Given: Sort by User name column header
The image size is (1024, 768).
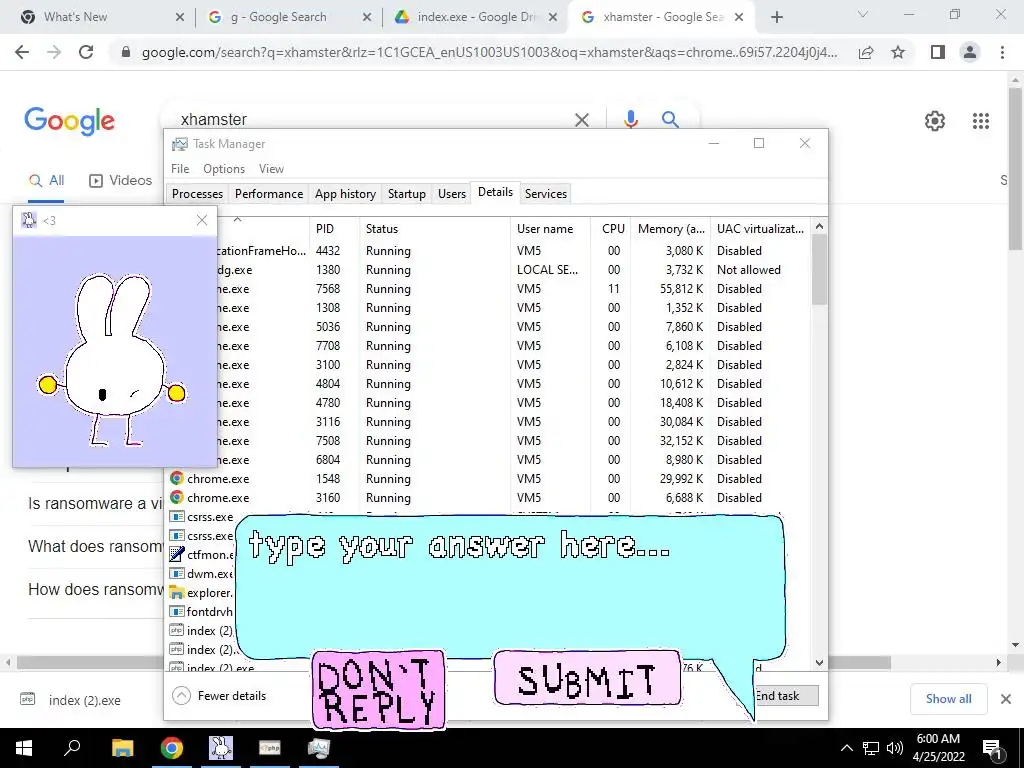Looking at the screenshot, I should point(551,229).
